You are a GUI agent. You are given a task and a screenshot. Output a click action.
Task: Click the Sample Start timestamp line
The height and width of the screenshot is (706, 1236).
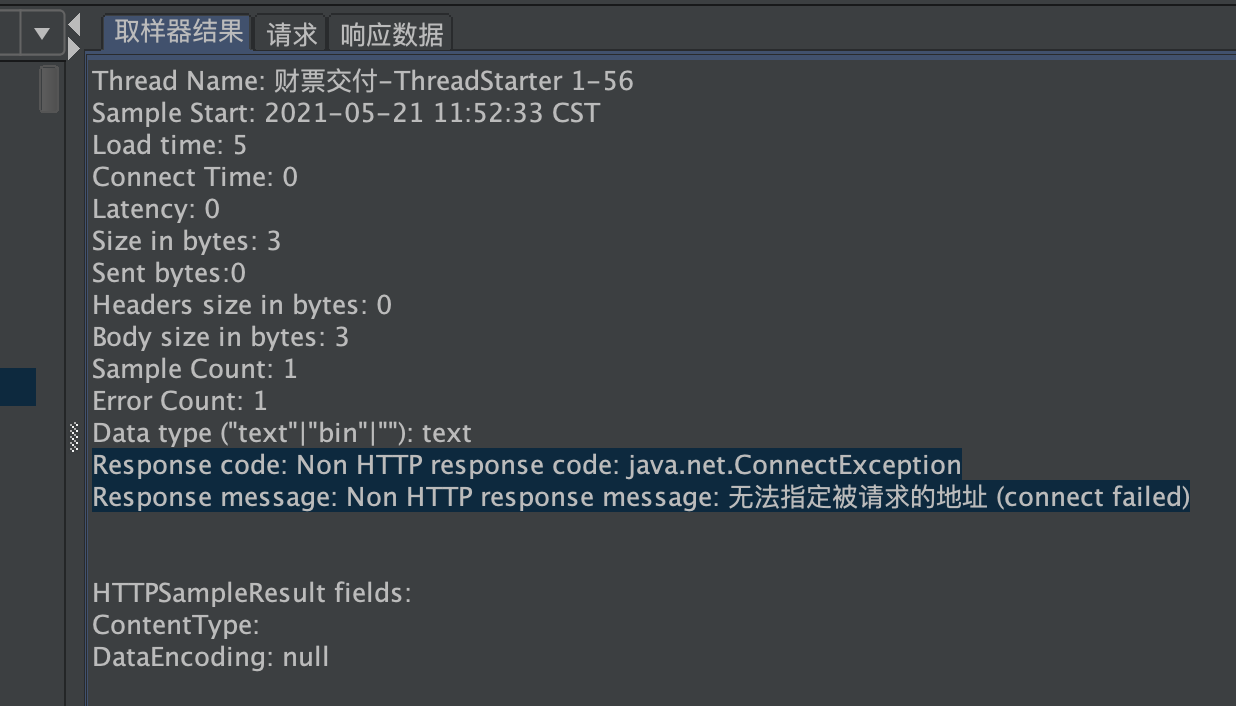click(346, 113)
